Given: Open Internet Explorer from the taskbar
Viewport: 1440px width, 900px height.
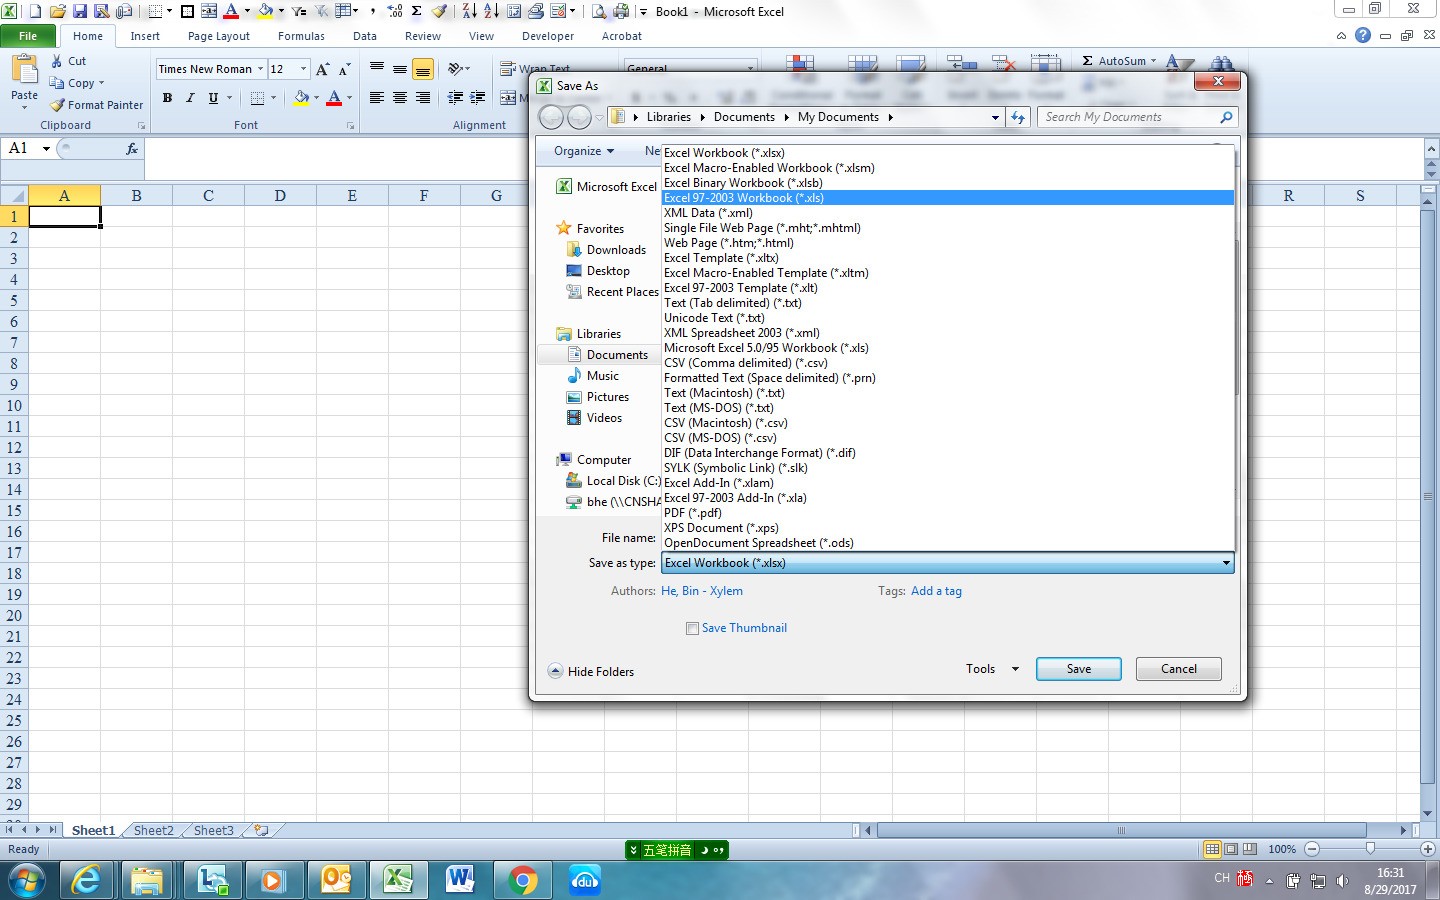Looking at the screenshot, I should click(86, 880).
